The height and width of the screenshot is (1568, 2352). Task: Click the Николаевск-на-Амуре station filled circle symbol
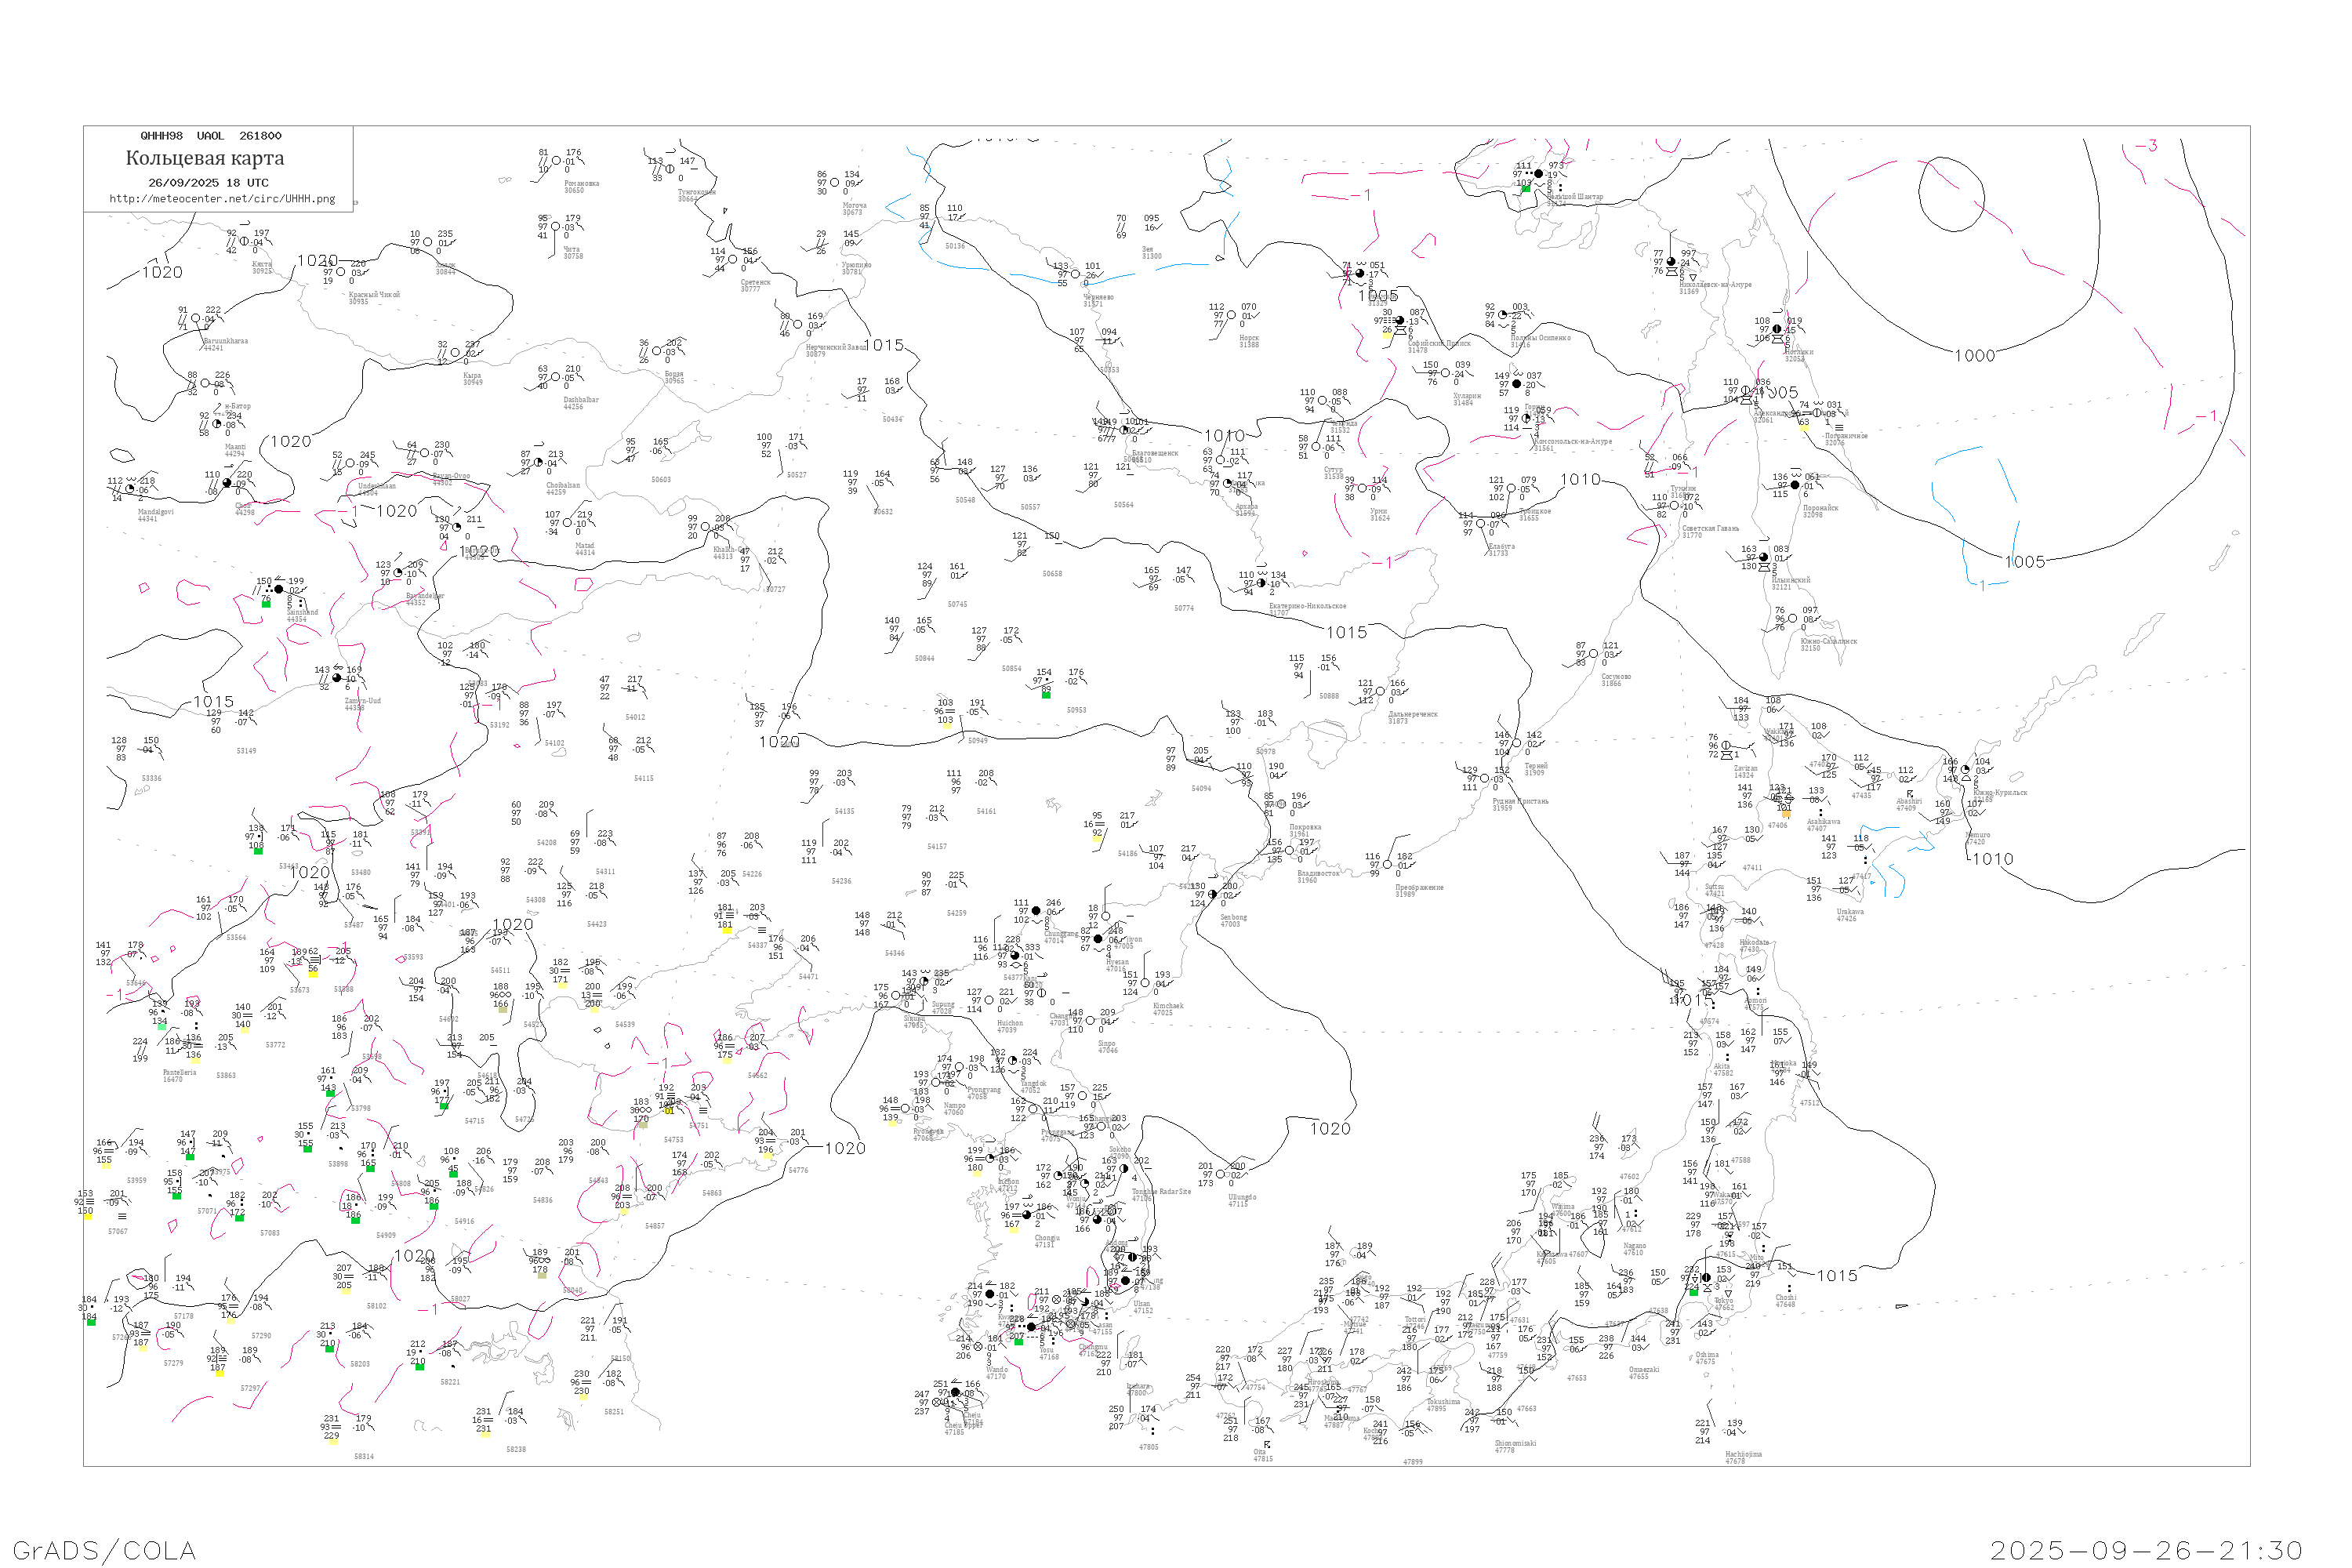[x=1671, y=263]
